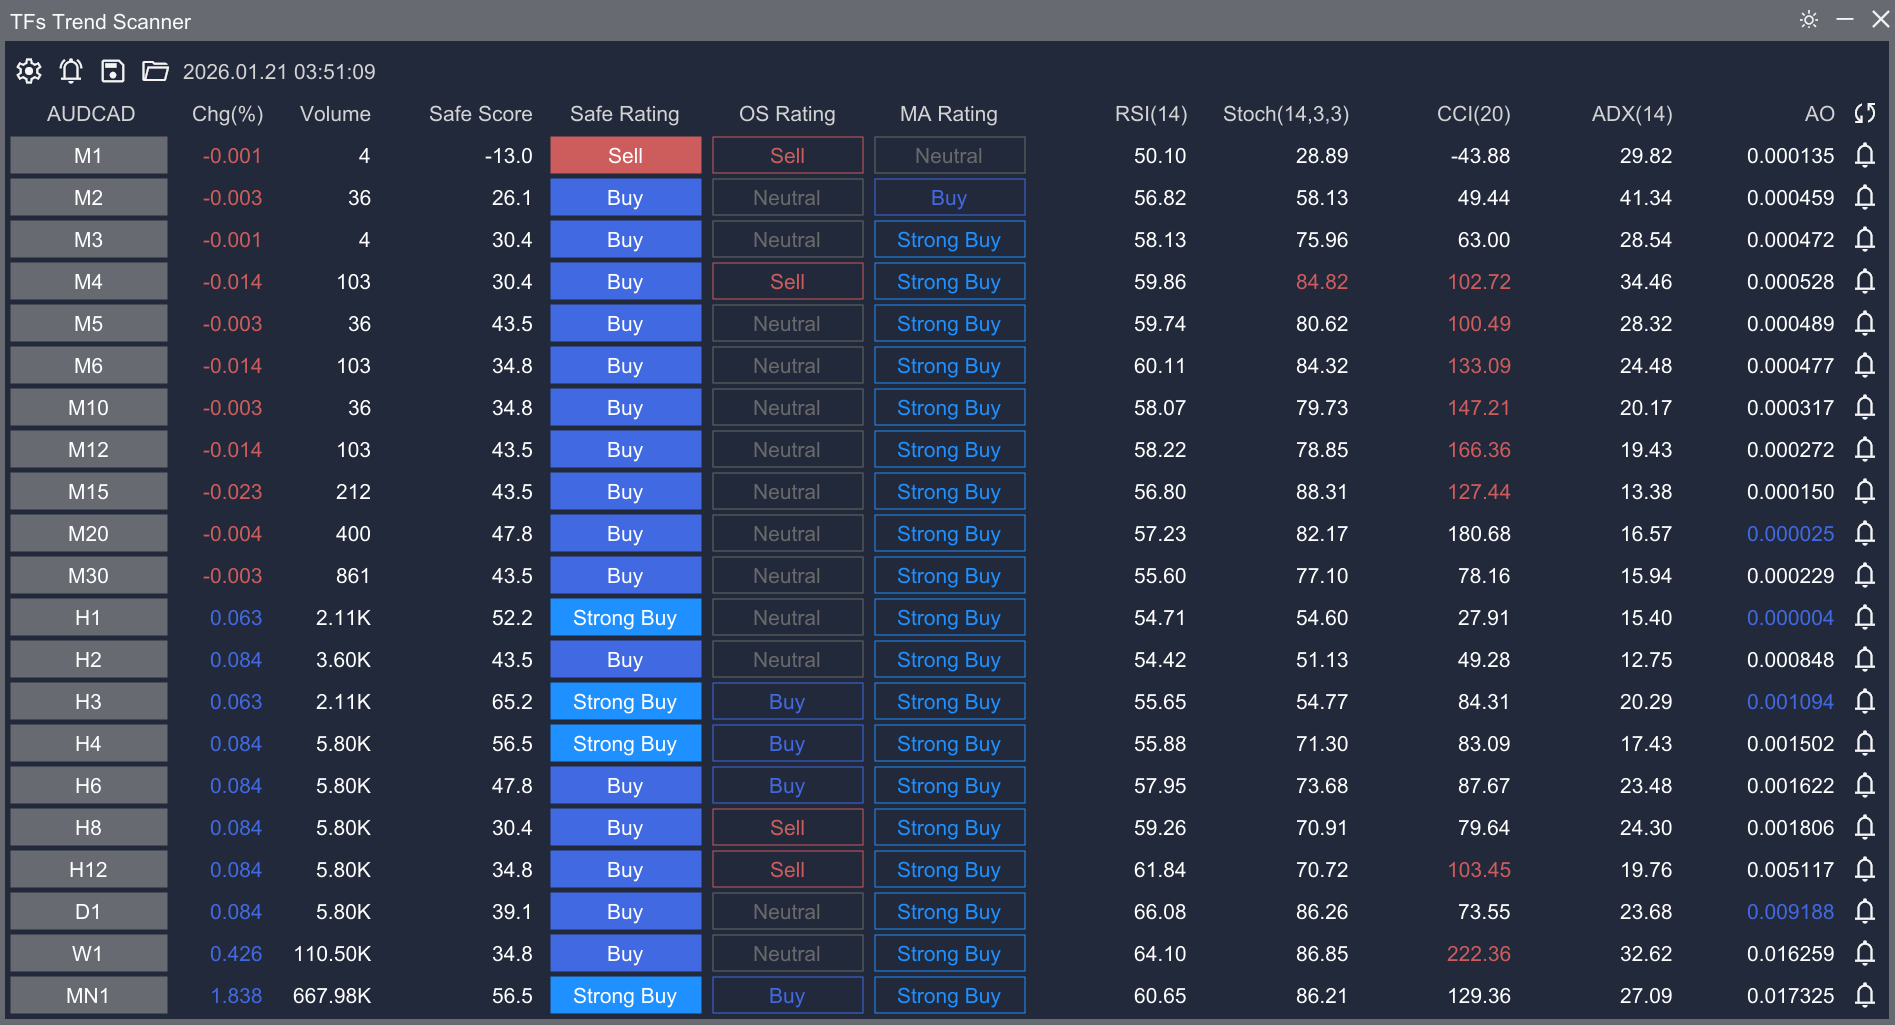Viewport: 1895px width, 1025px height.
Task: Click the alarm bell on the H6 row
Action: point(1864,785)
